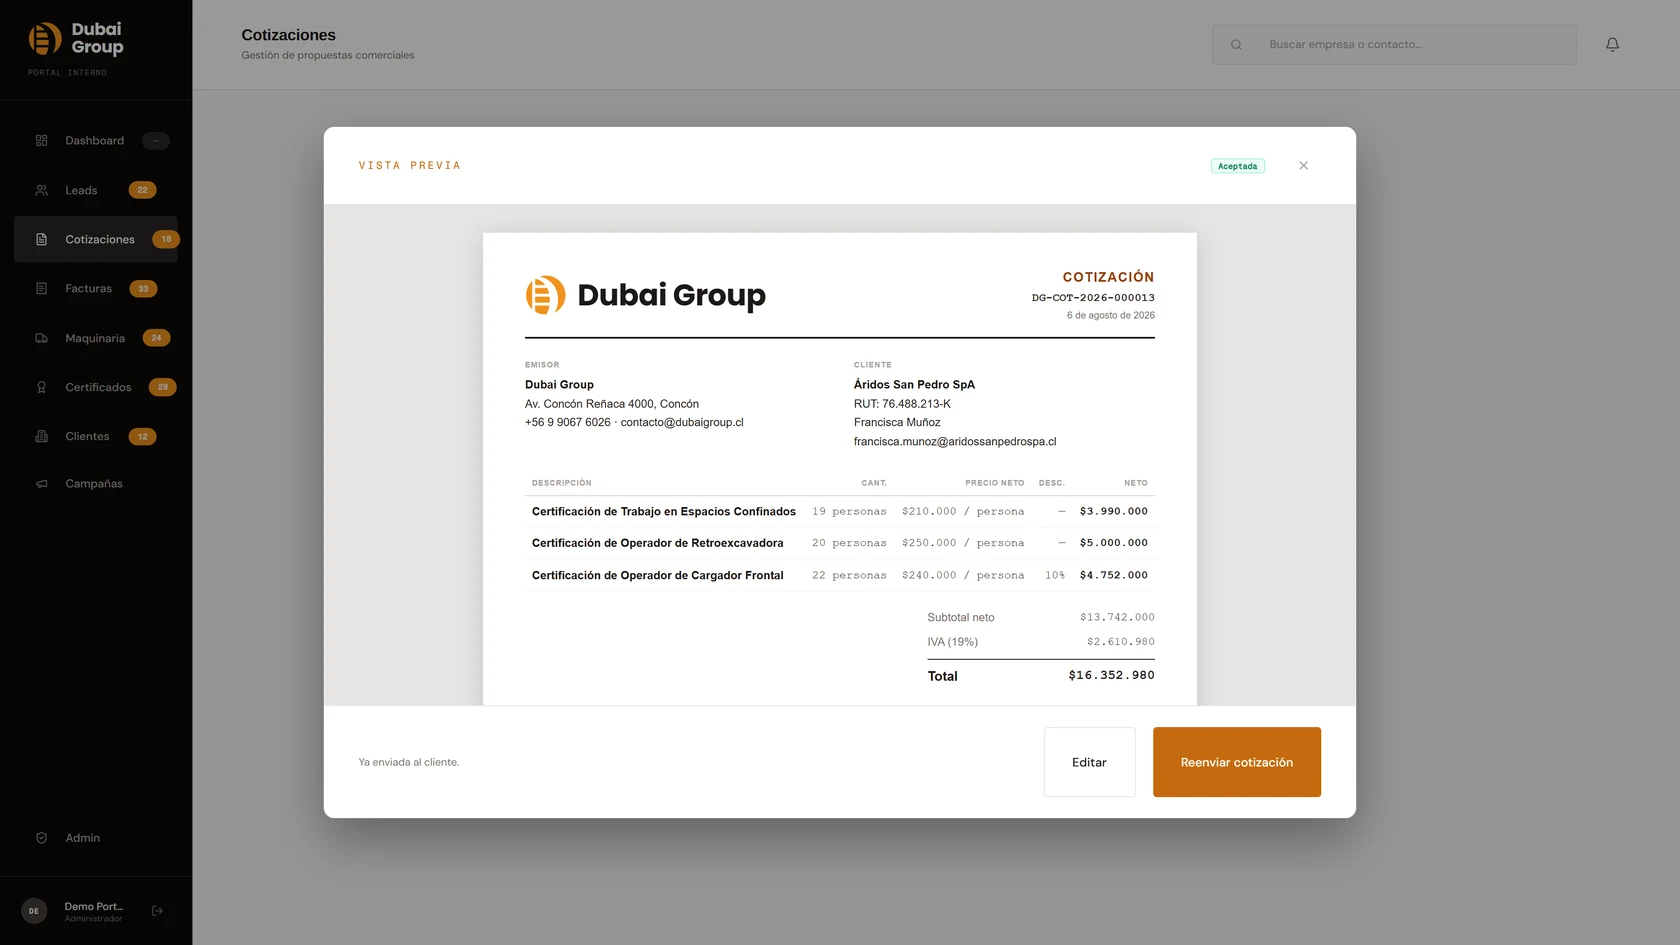Click the search magnifier icon

tap(1236, 44)
